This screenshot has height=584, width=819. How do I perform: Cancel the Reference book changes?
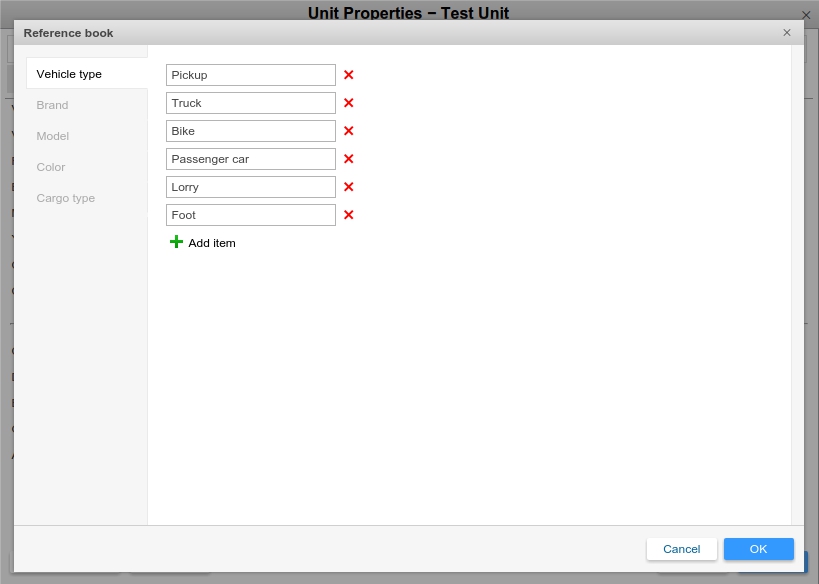(x=681, y=549)
